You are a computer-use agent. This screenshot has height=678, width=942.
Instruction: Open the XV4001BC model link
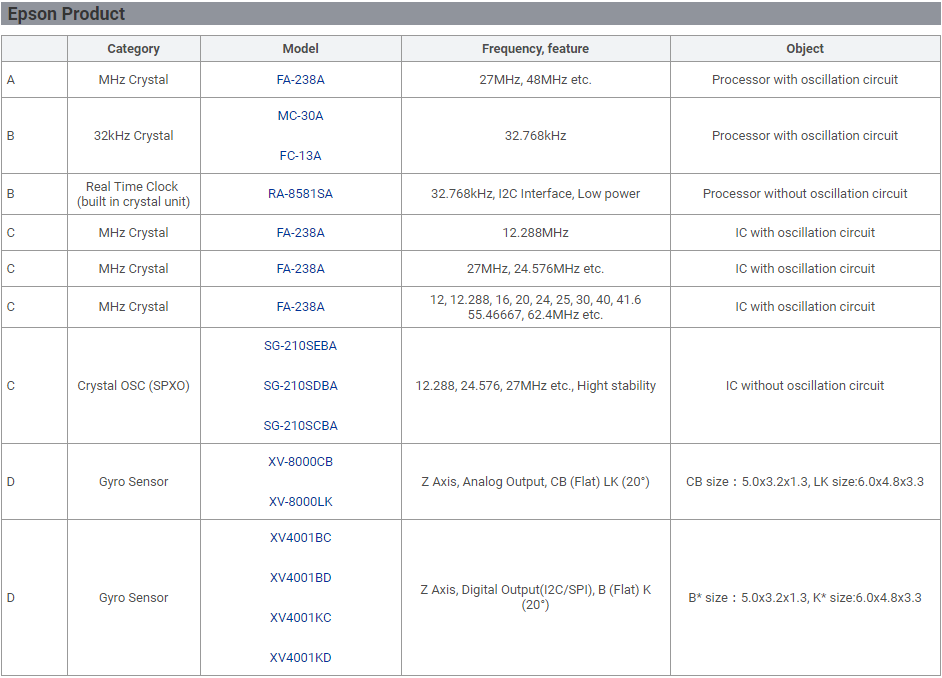click(300, 537)
